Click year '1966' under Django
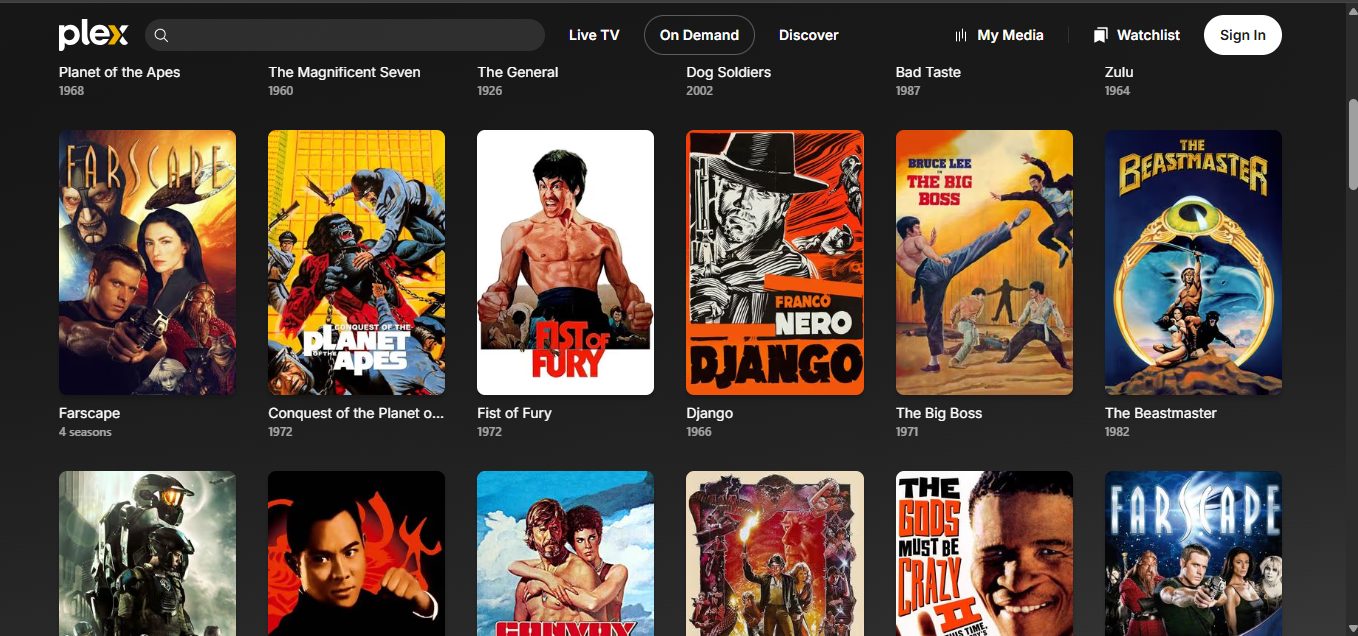 point(699,432)
